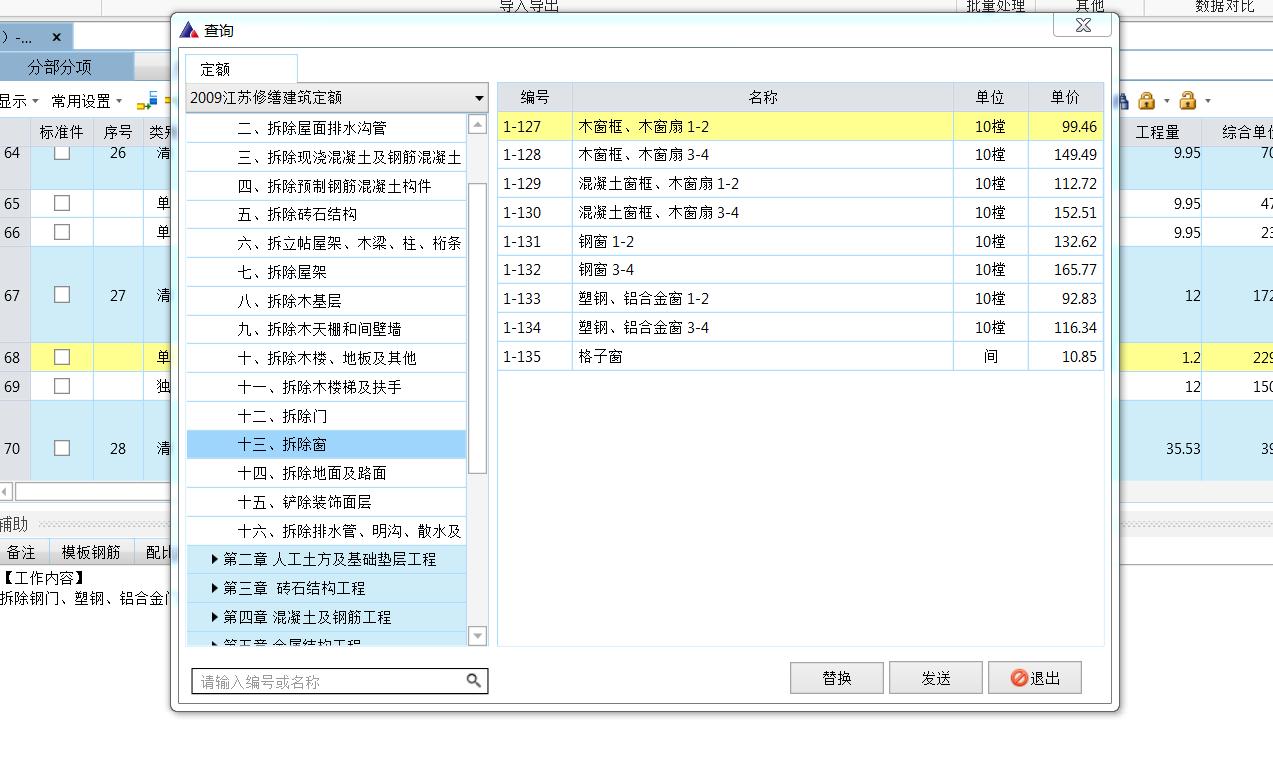Click the 编号 column header
Screen dimensions: 1273x769
pos(535,97)
